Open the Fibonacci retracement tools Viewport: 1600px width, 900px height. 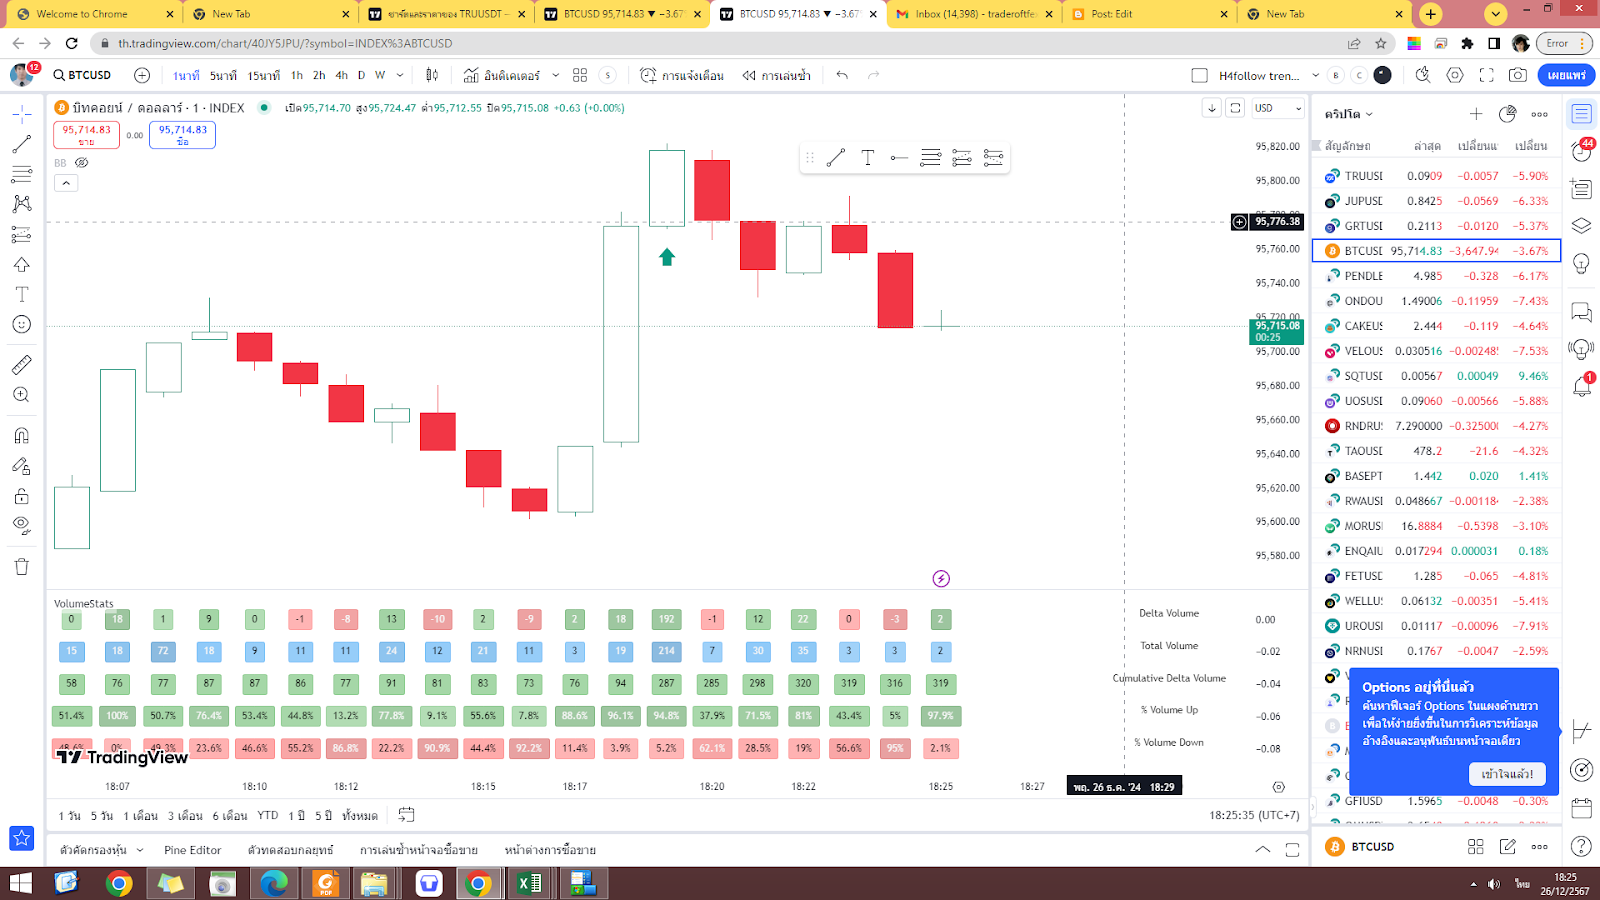pyautogui.click(x=22, y=174)
